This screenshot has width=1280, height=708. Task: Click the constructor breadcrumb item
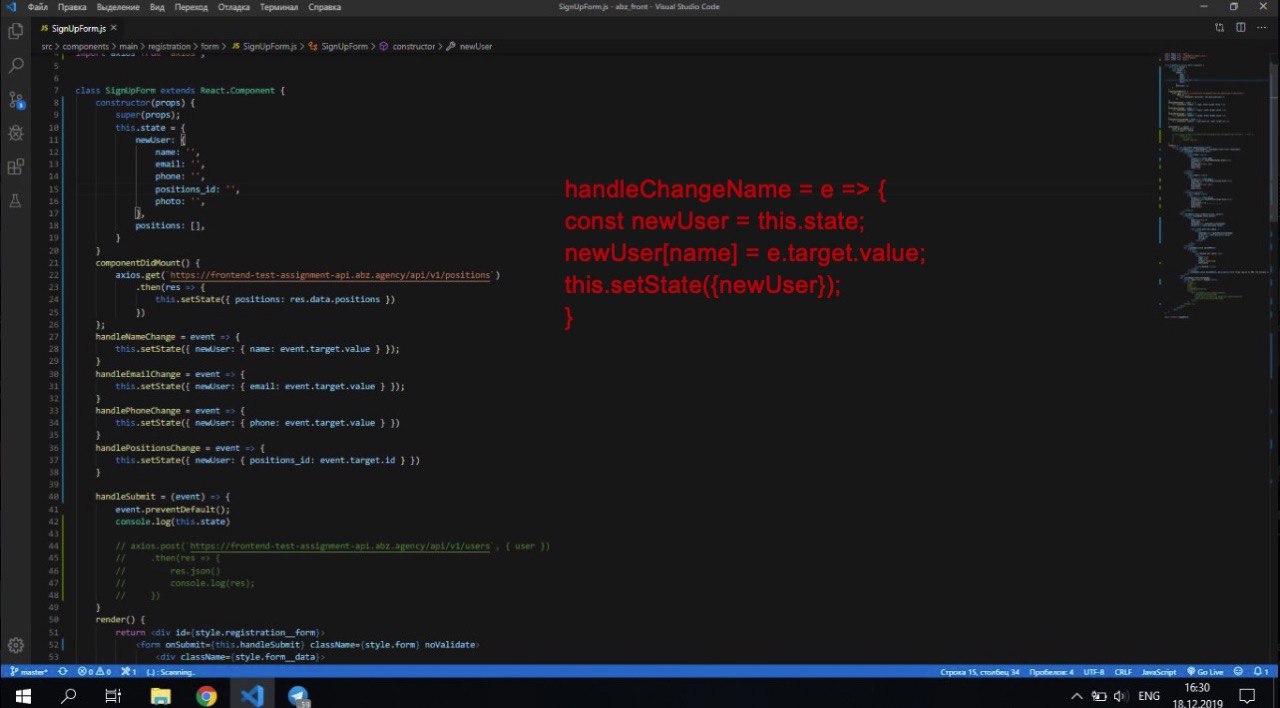coord(413,46)
